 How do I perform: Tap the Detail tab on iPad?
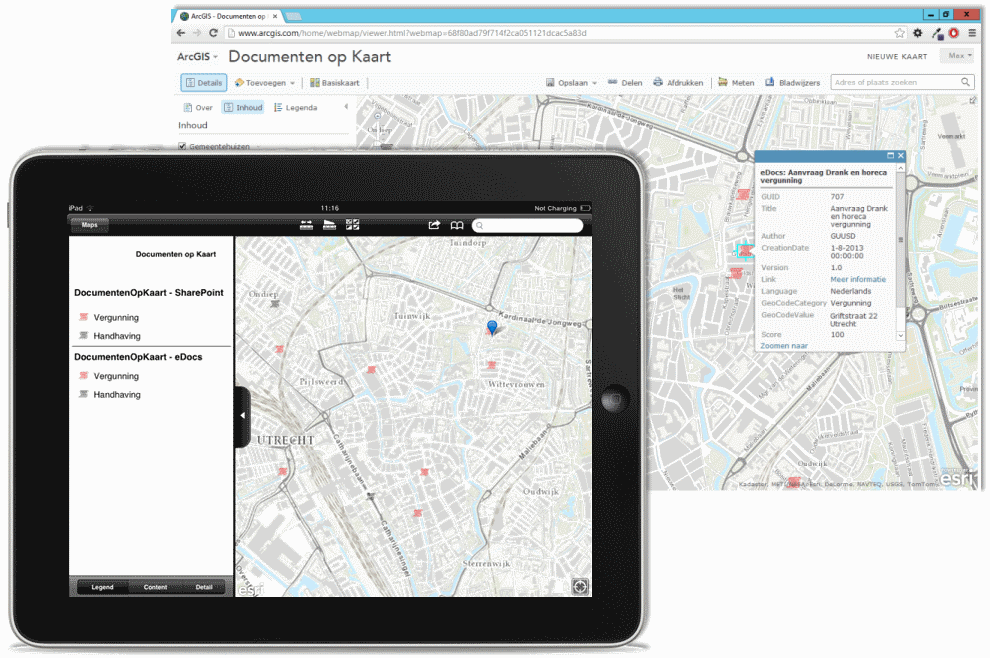pyautogui.click(x=204, y=587)
